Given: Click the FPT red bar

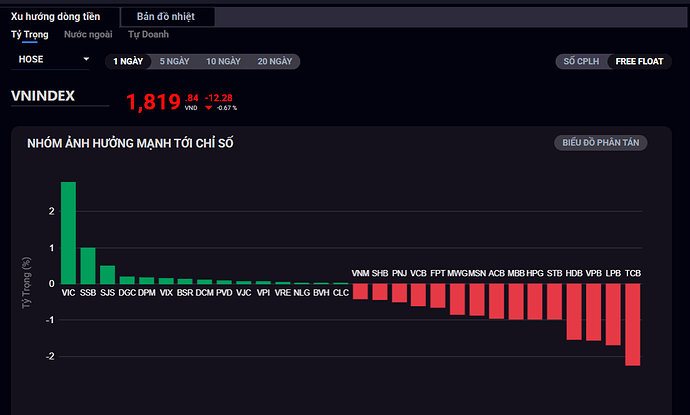Looking at the screenshot, I should tap(438, 296).
